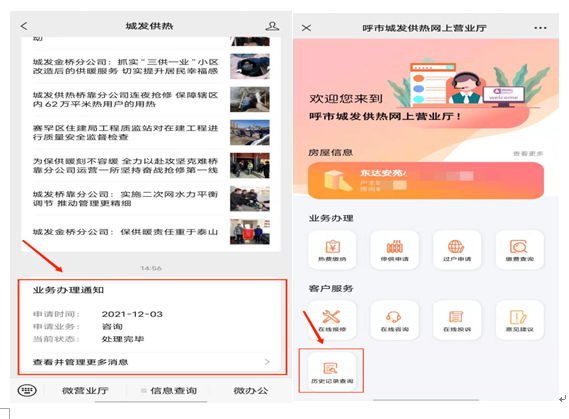
Task: Open 在线咨询 headset icon
Action: (x=394, y=320)
